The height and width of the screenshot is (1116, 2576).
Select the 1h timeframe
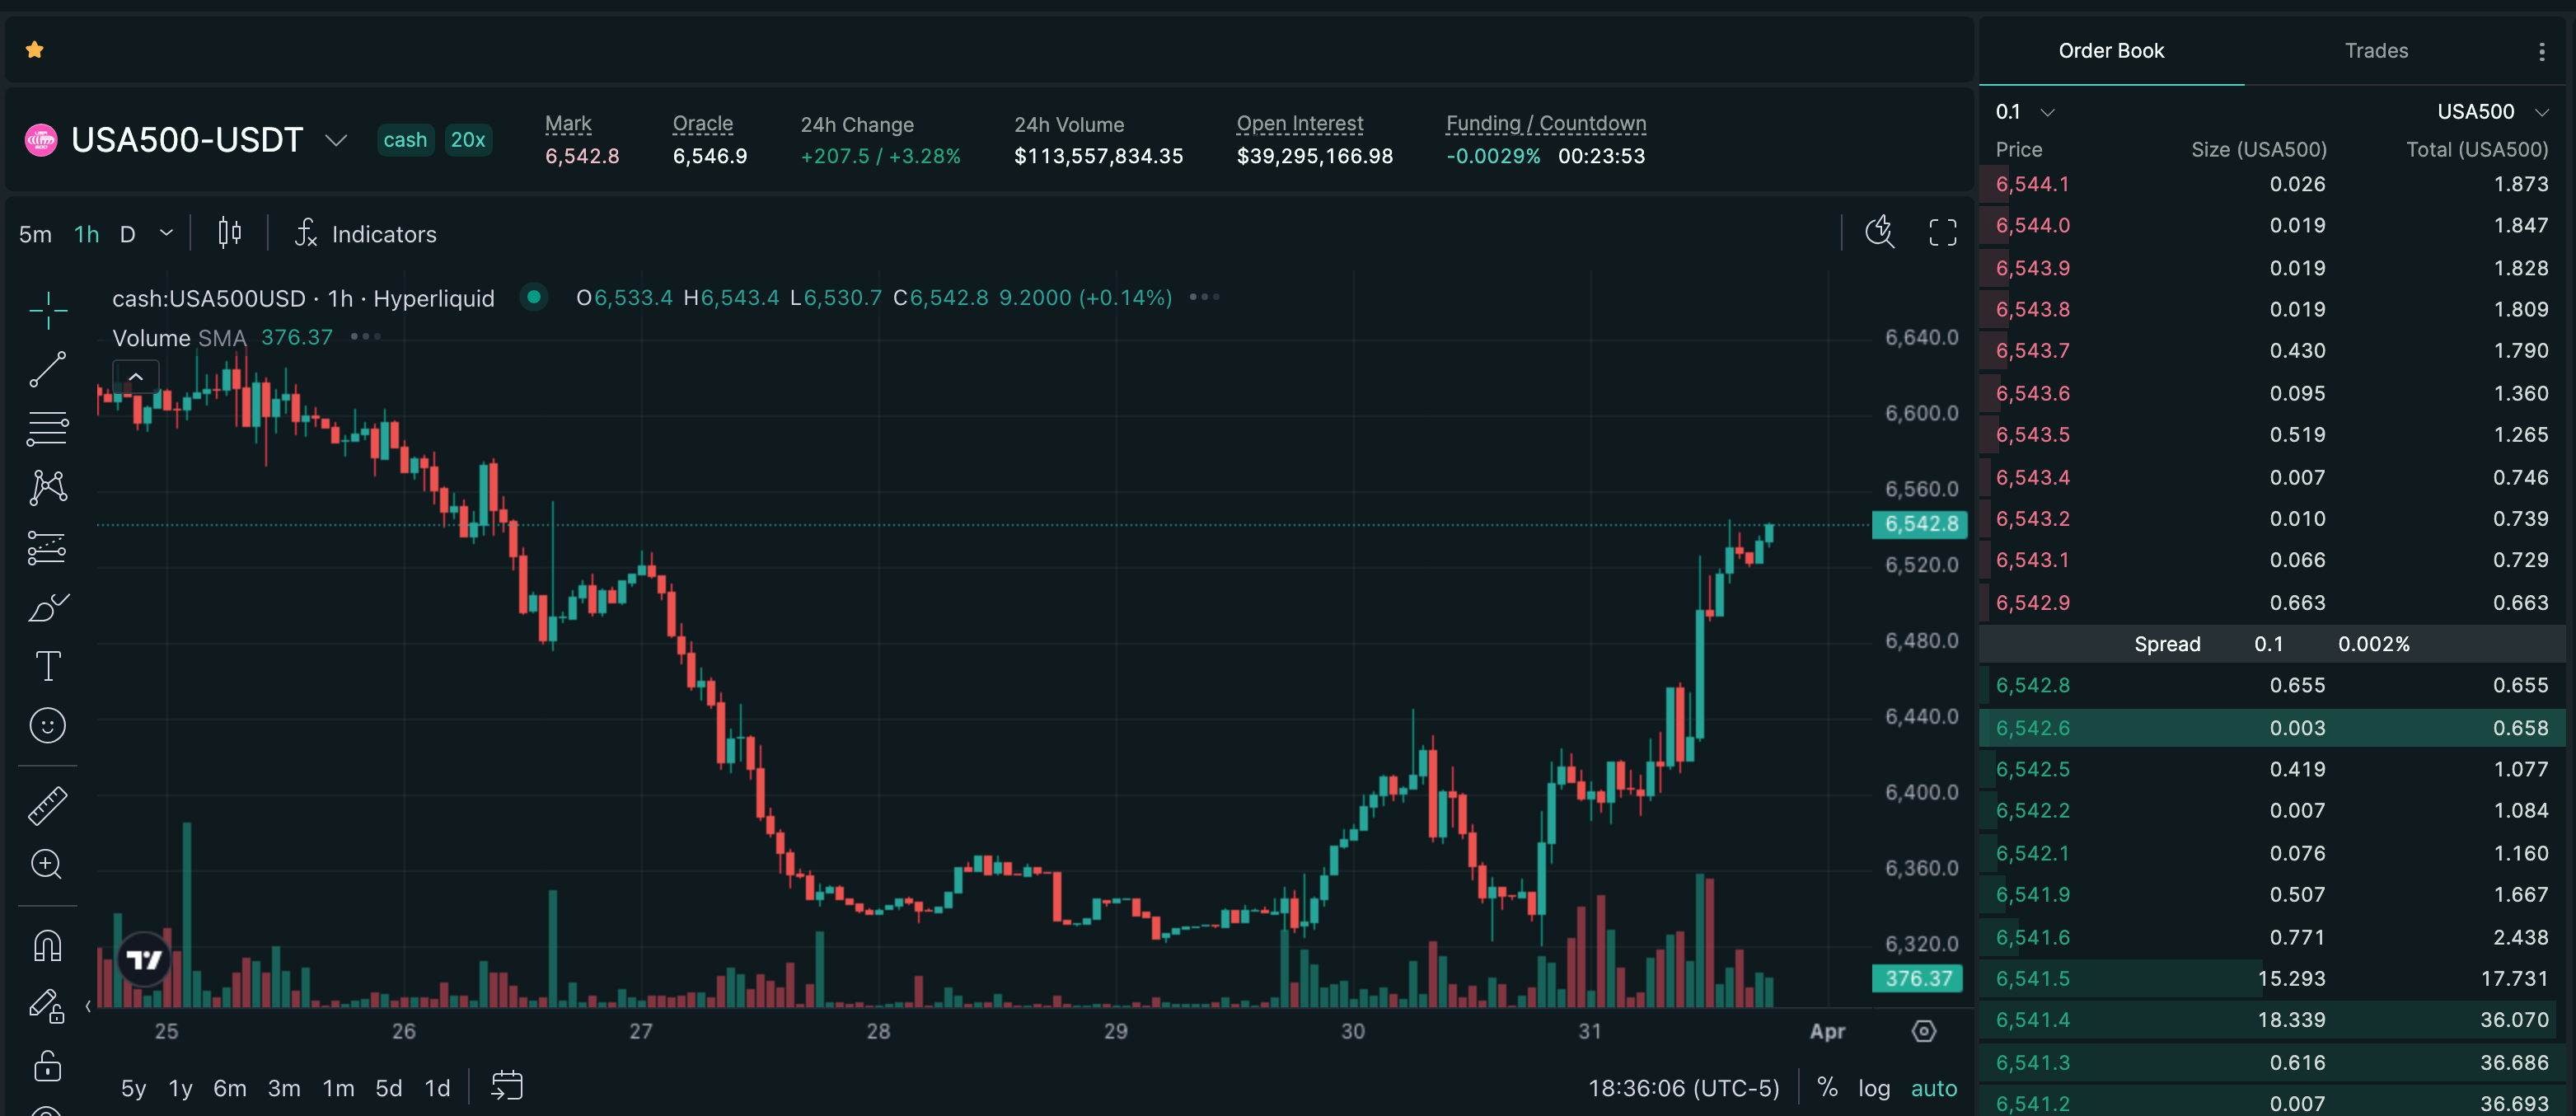tap(86, 234)
